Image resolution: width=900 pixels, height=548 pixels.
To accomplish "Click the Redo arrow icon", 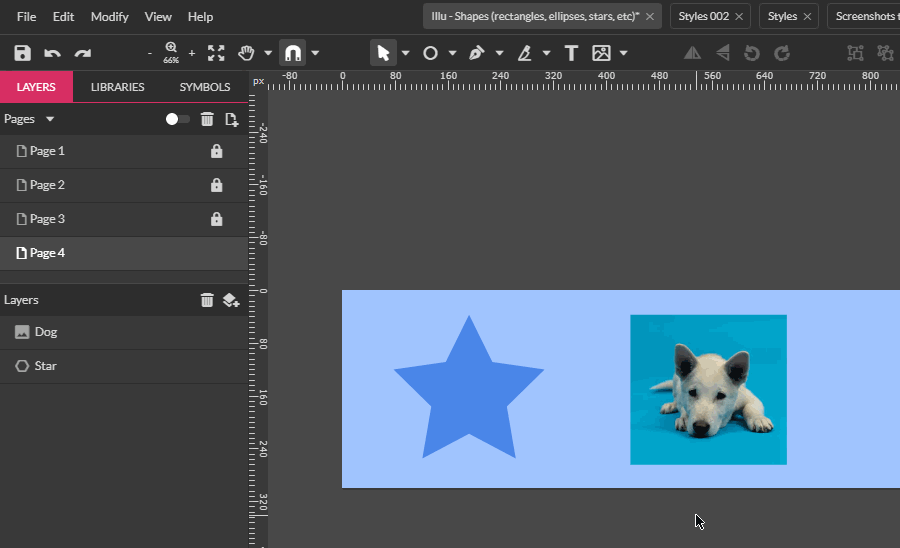I will tap(83, 53).
